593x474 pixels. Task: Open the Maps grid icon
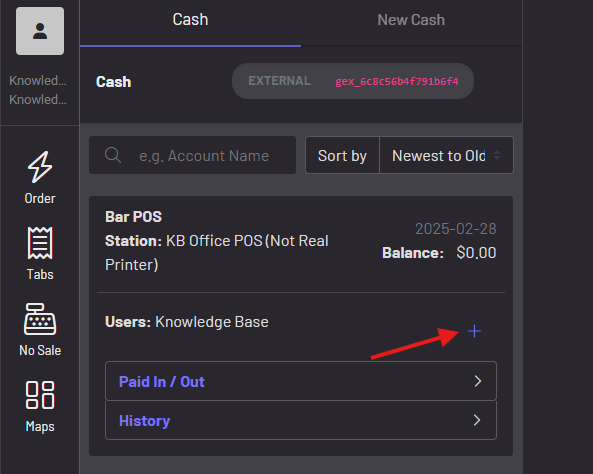pos(40,395)
